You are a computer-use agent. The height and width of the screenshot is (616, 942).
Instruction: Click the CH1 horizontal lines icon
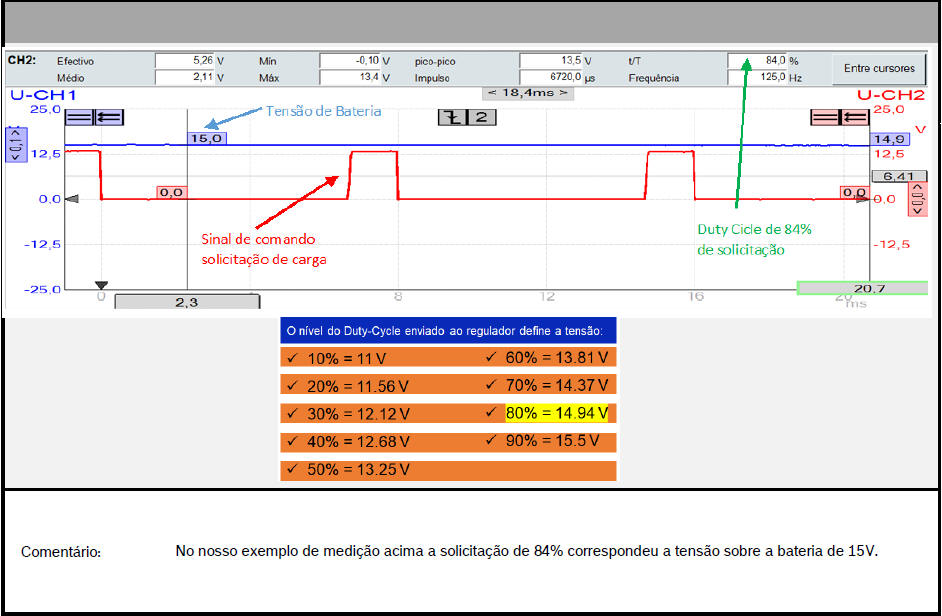(x=79, y=116)
